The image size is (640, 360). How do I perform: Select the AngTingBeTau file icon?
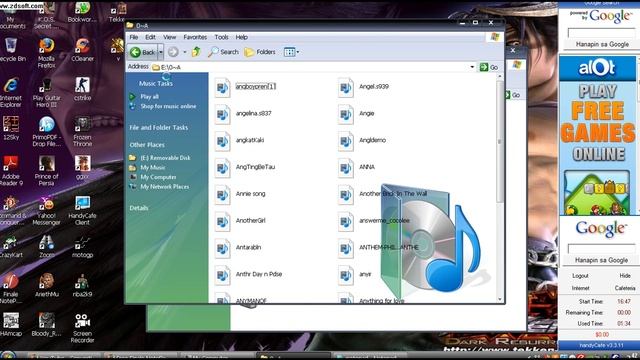(222, 168)
